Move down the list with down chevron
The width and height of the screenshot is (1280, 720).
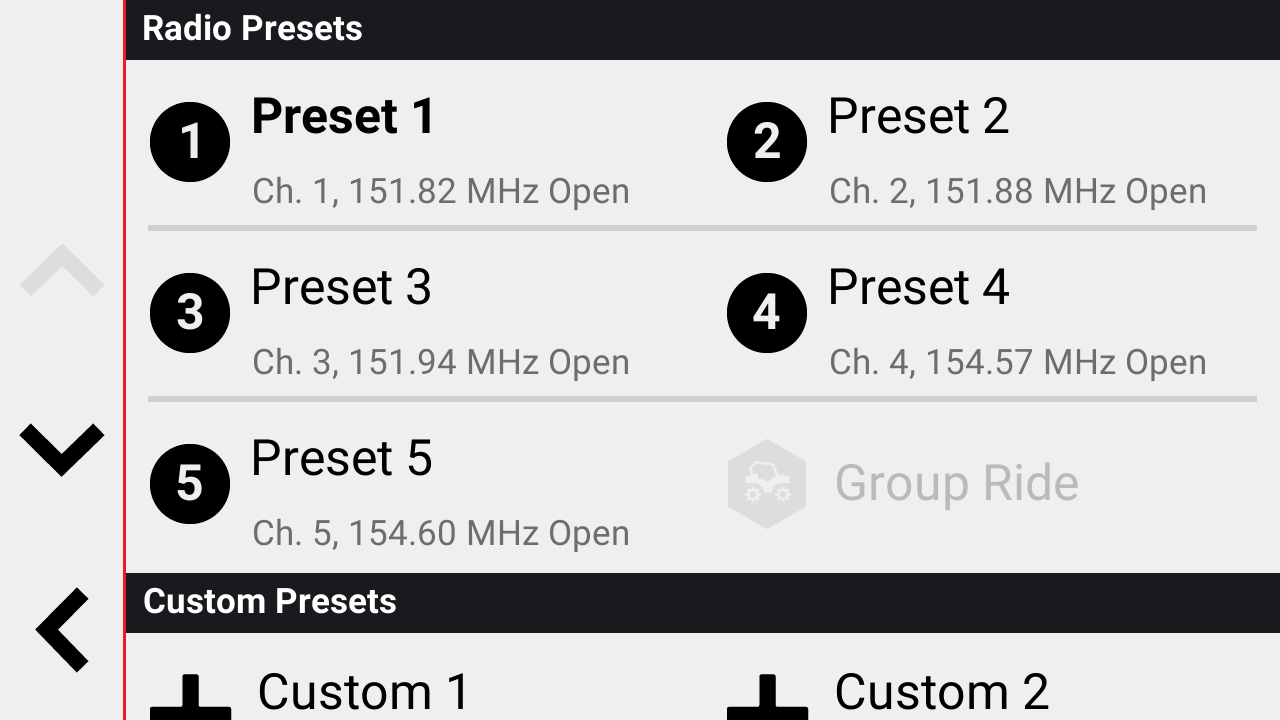click(62, 450)
